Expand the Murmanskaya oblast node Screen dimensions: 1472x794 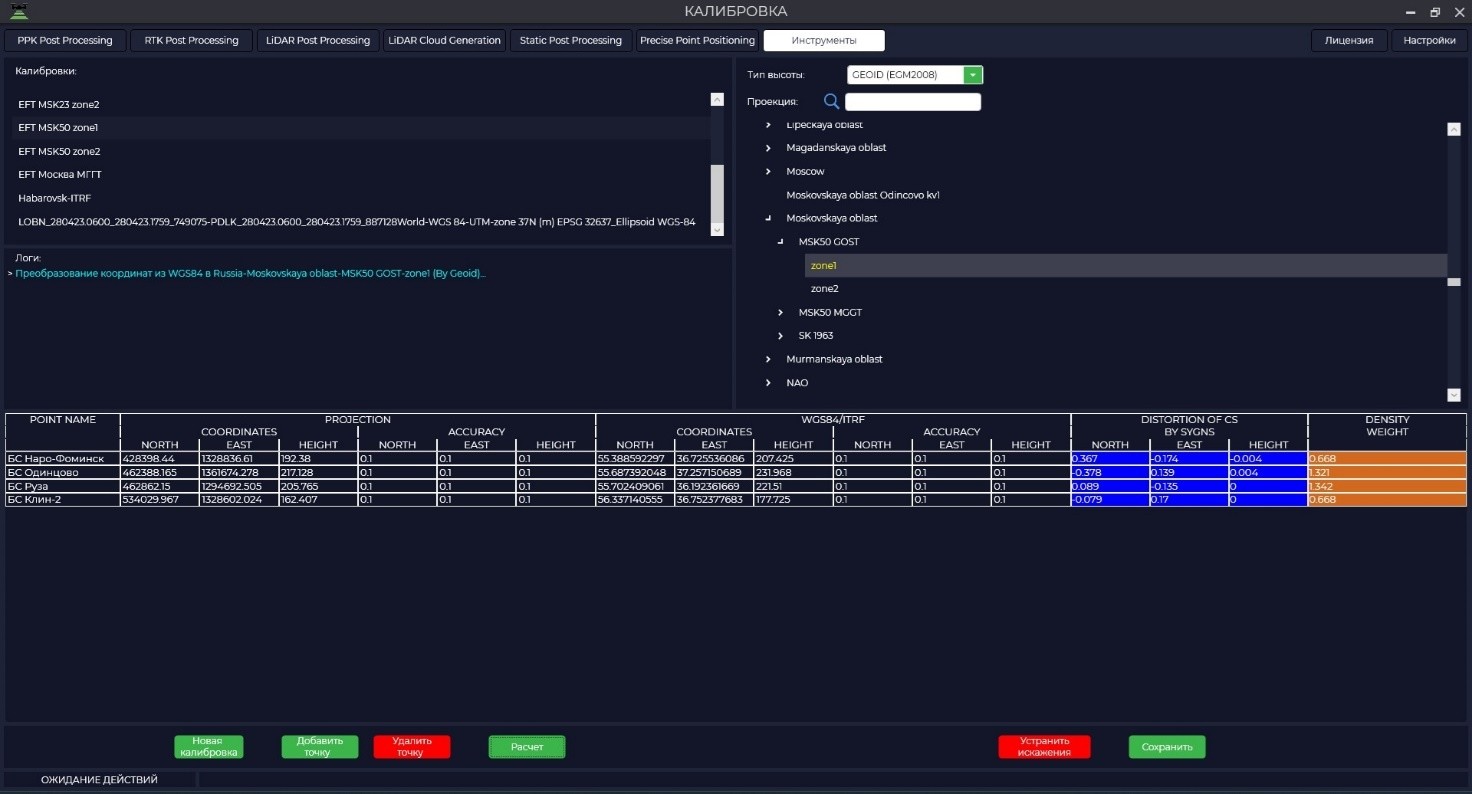pos(768,359)
